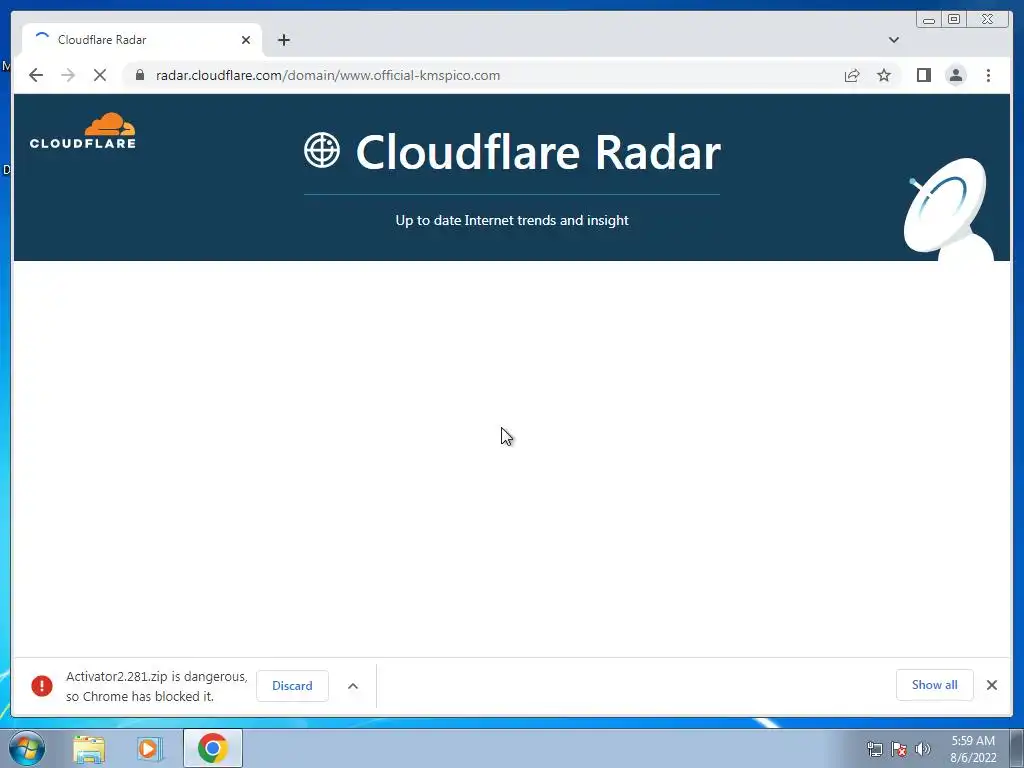Click the Cloudflare Radar title
The image size is (1024, 768).
[538, 153]
